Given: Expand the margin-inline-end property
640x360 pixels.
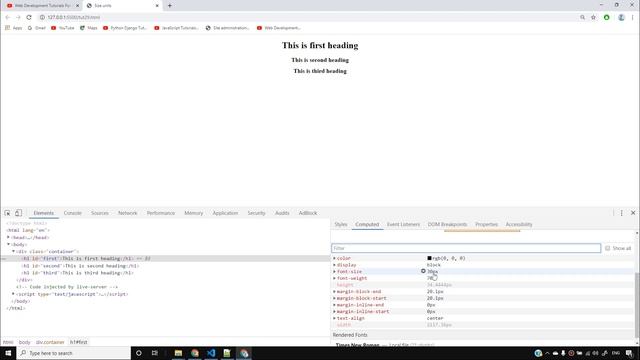Looking at the screenshot, I should [x=334, y=305].
